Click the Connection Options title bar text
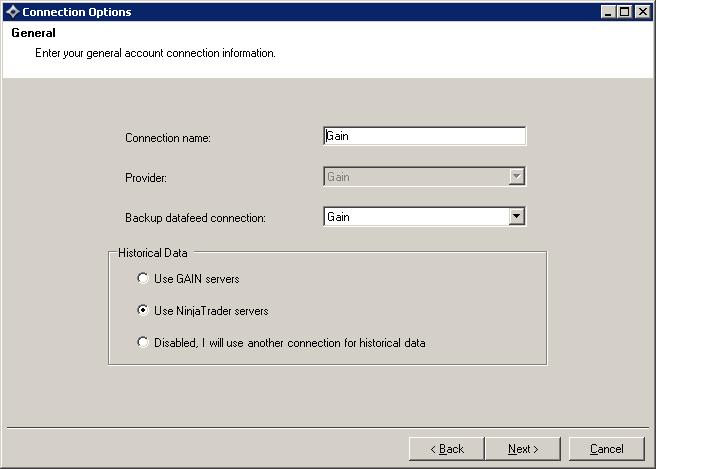The image size is (720, 469). [x=76, y=12]
